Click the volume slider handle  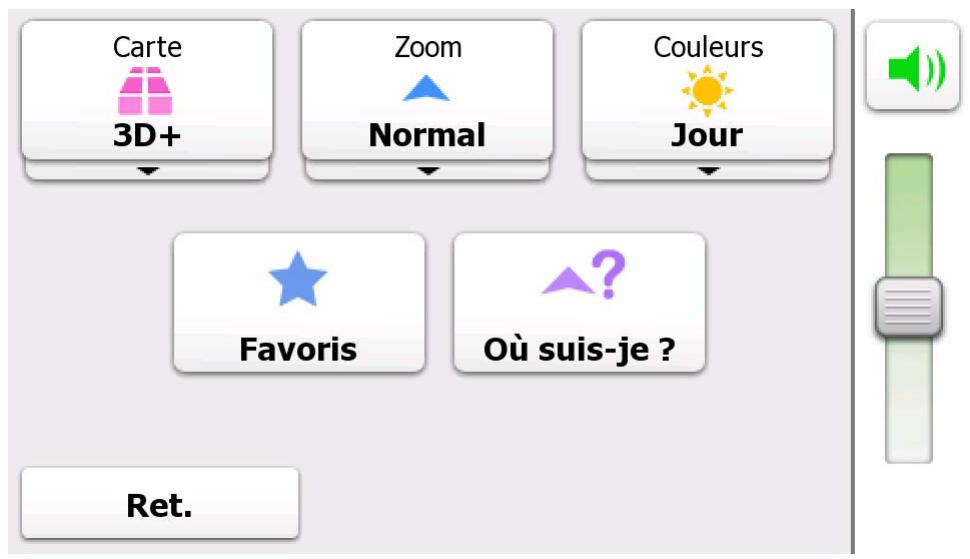(908, 307)
